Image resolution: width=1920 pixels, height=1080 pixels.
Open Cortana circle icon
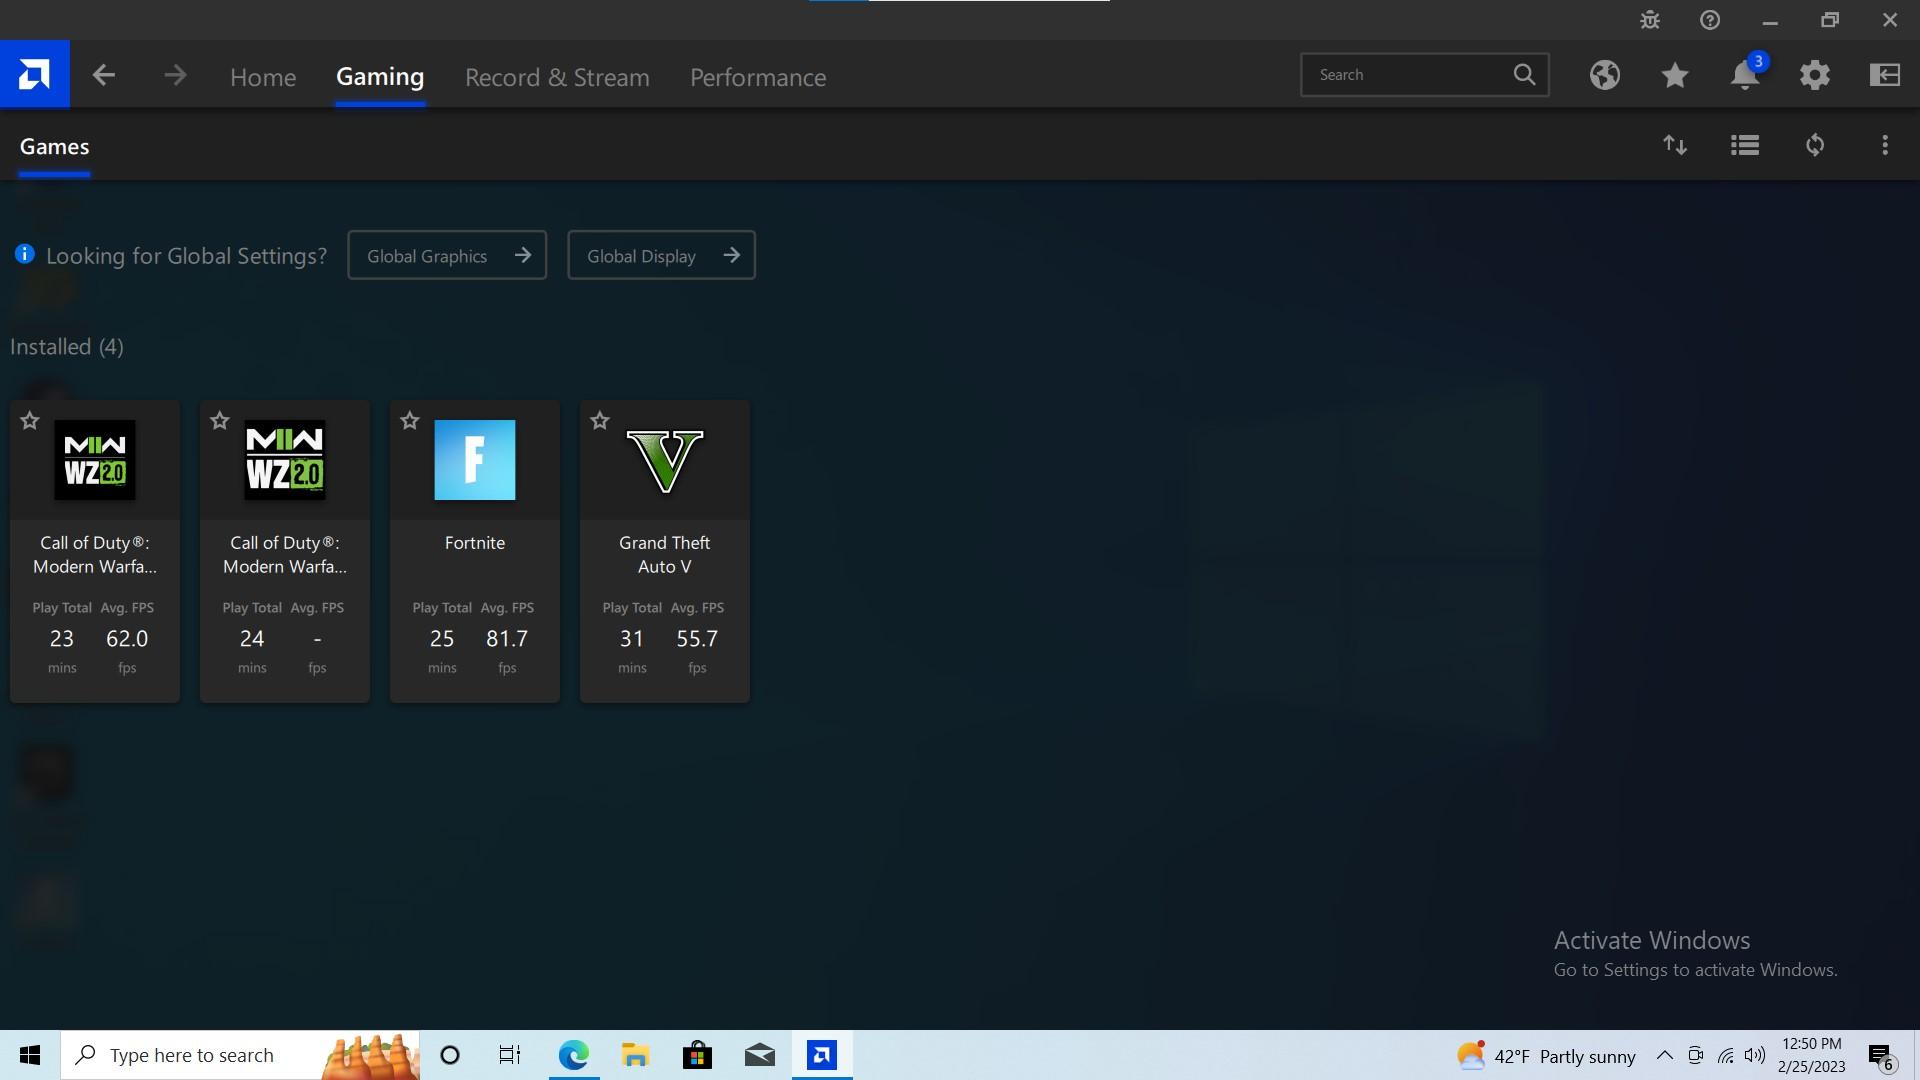[x=450, y=1055]
